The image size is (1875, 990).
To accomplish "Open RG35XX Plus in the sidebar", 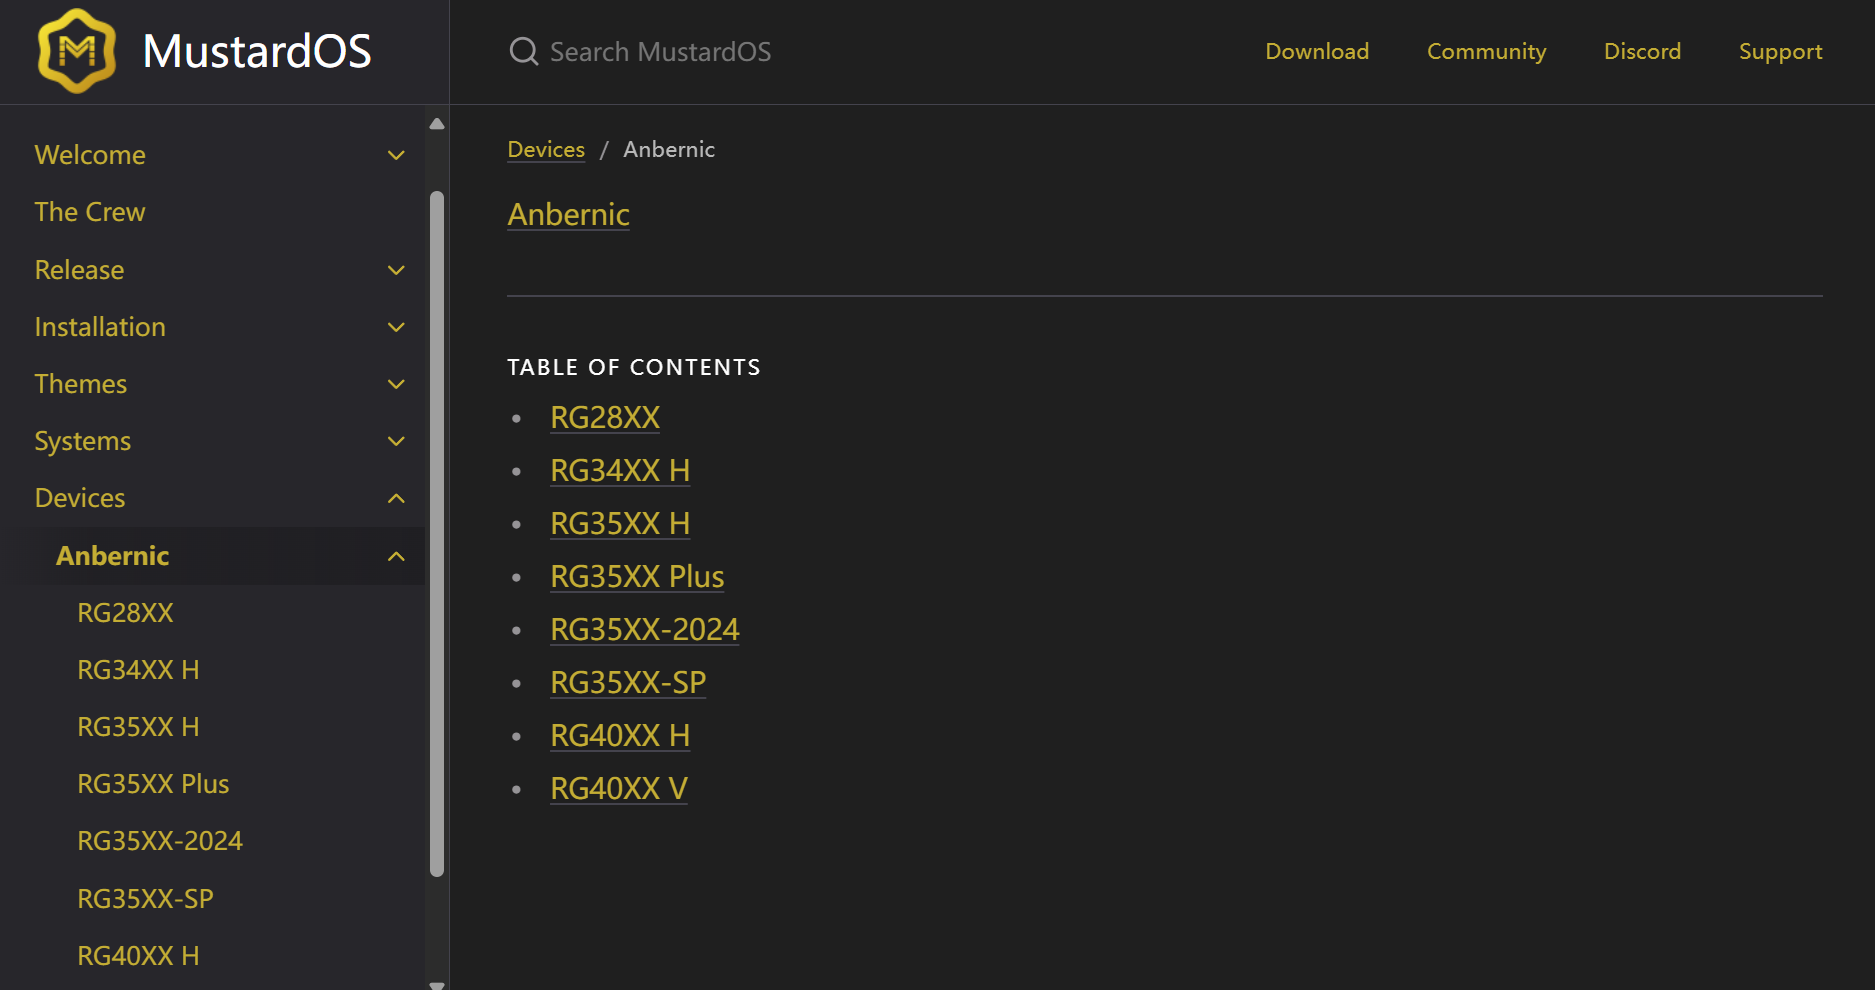I will point(153,784).
